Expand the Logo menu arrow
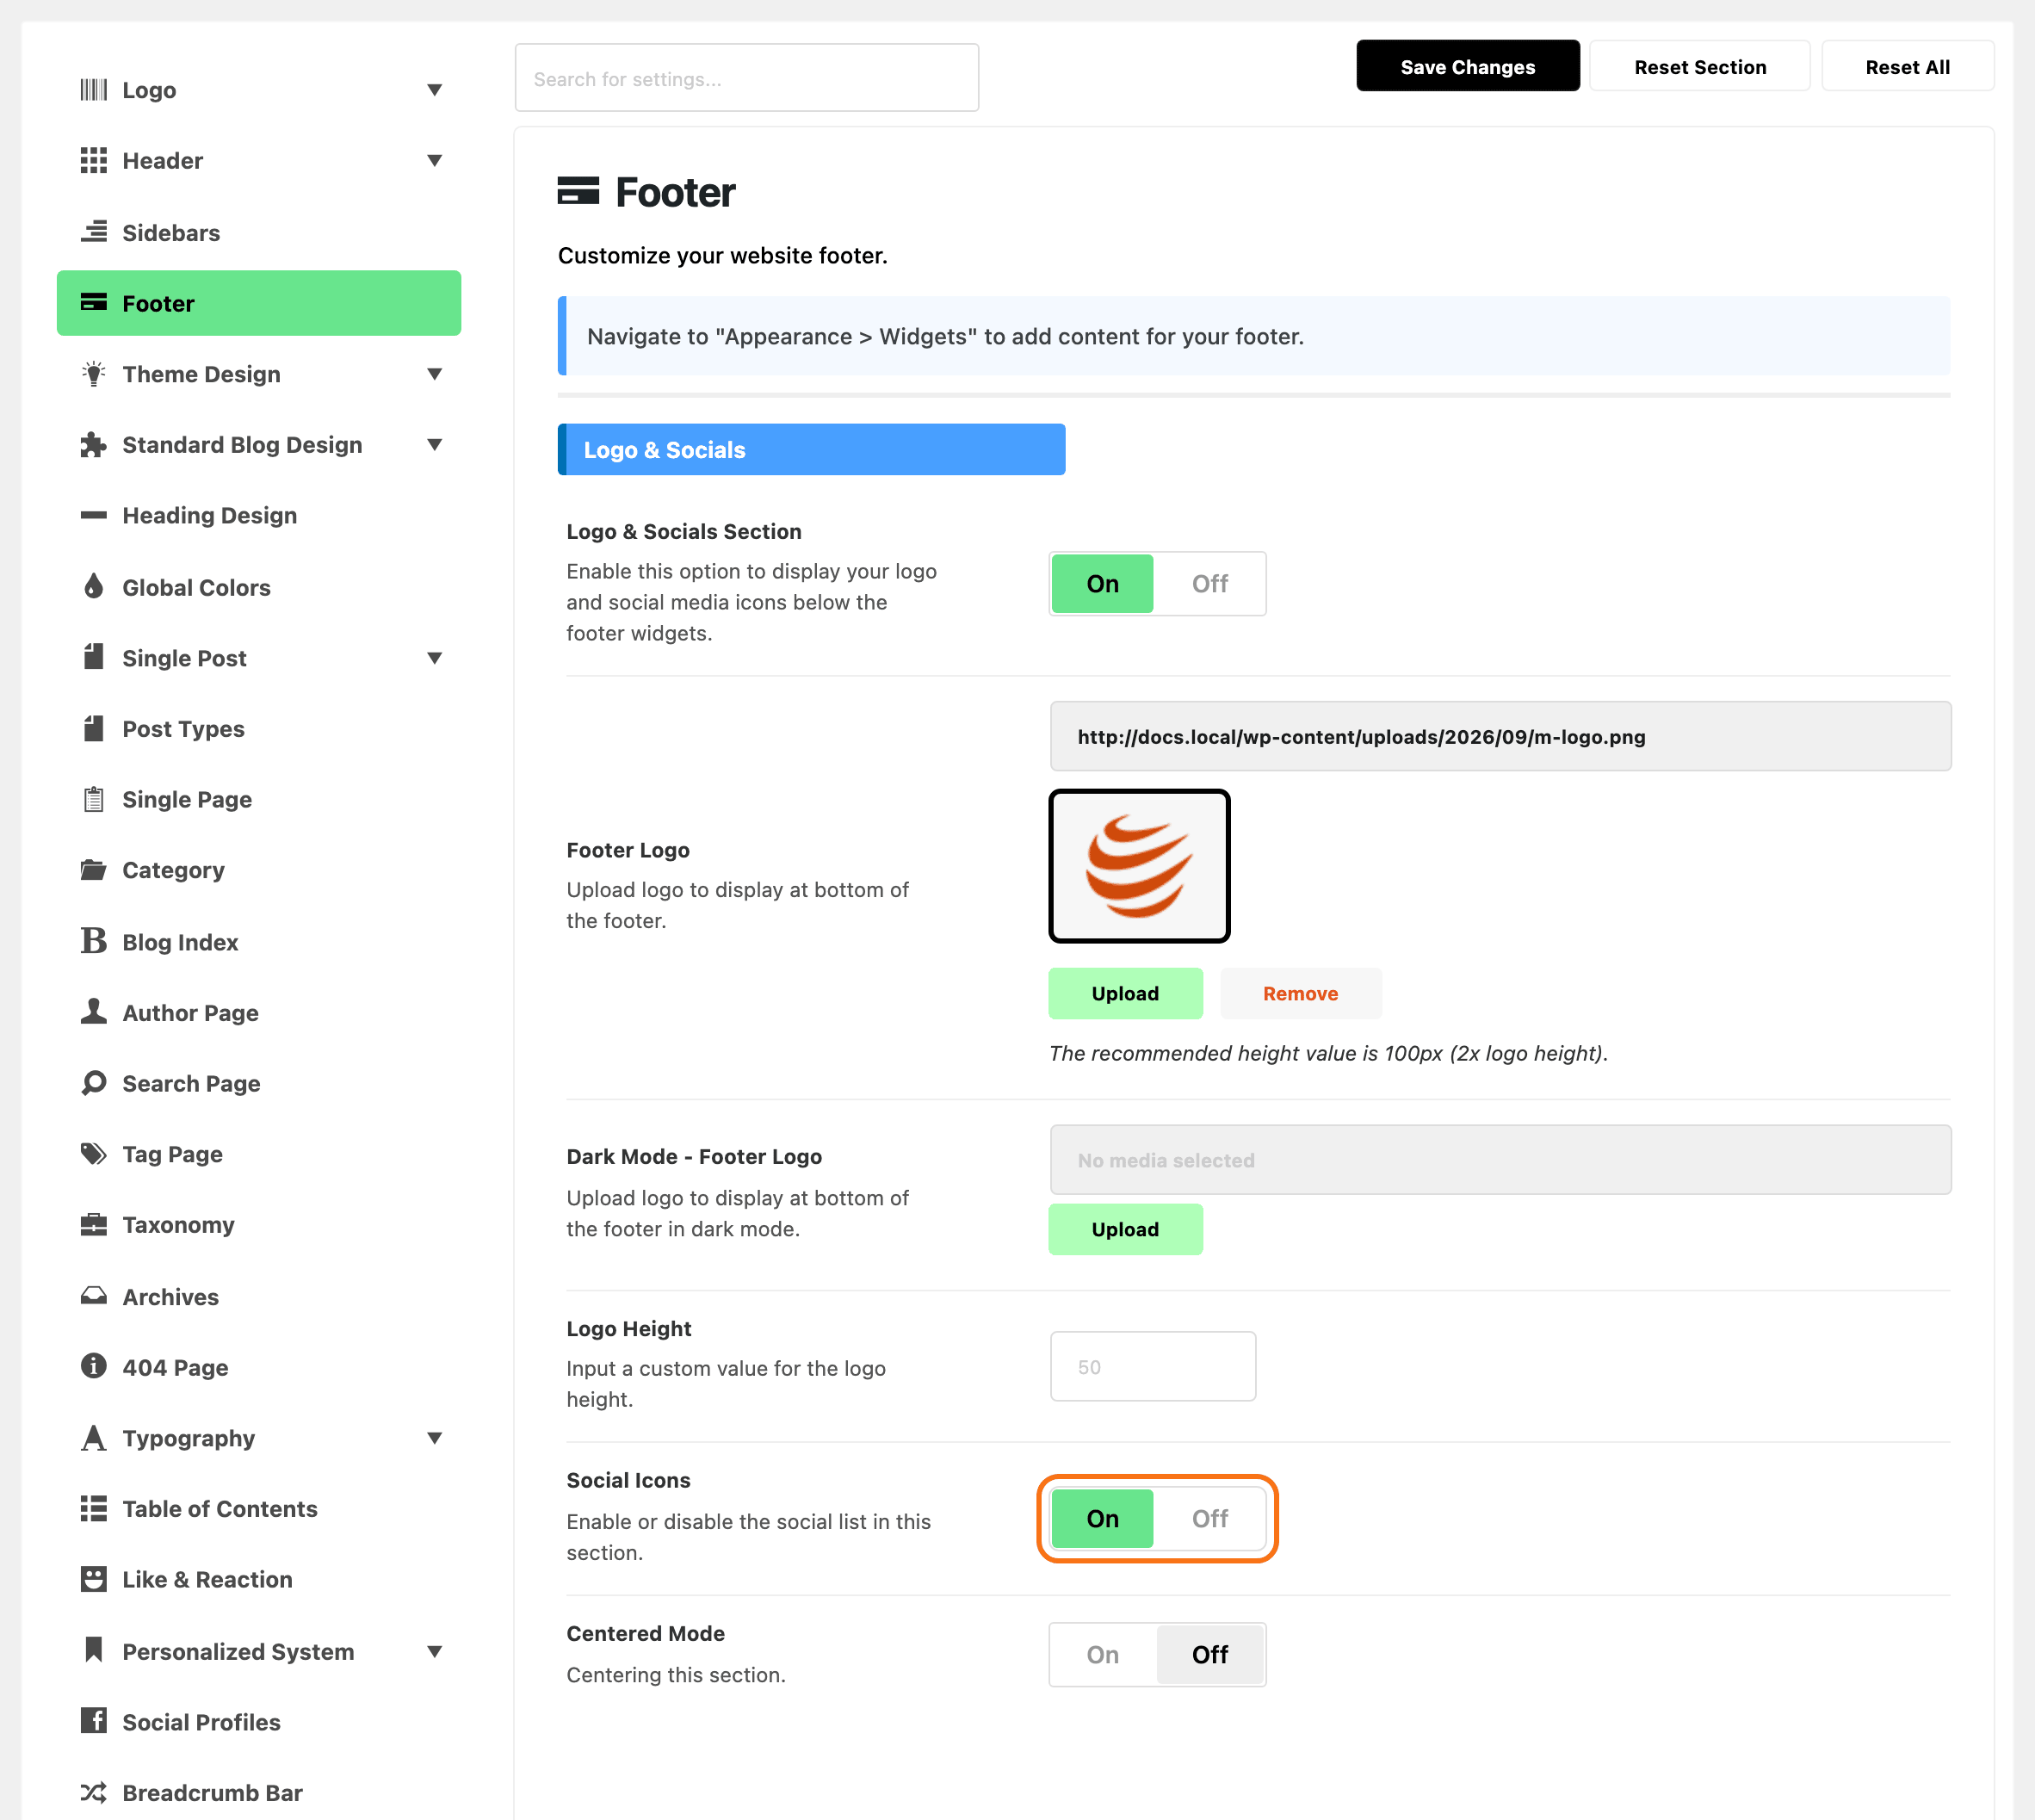 point(434,90)
